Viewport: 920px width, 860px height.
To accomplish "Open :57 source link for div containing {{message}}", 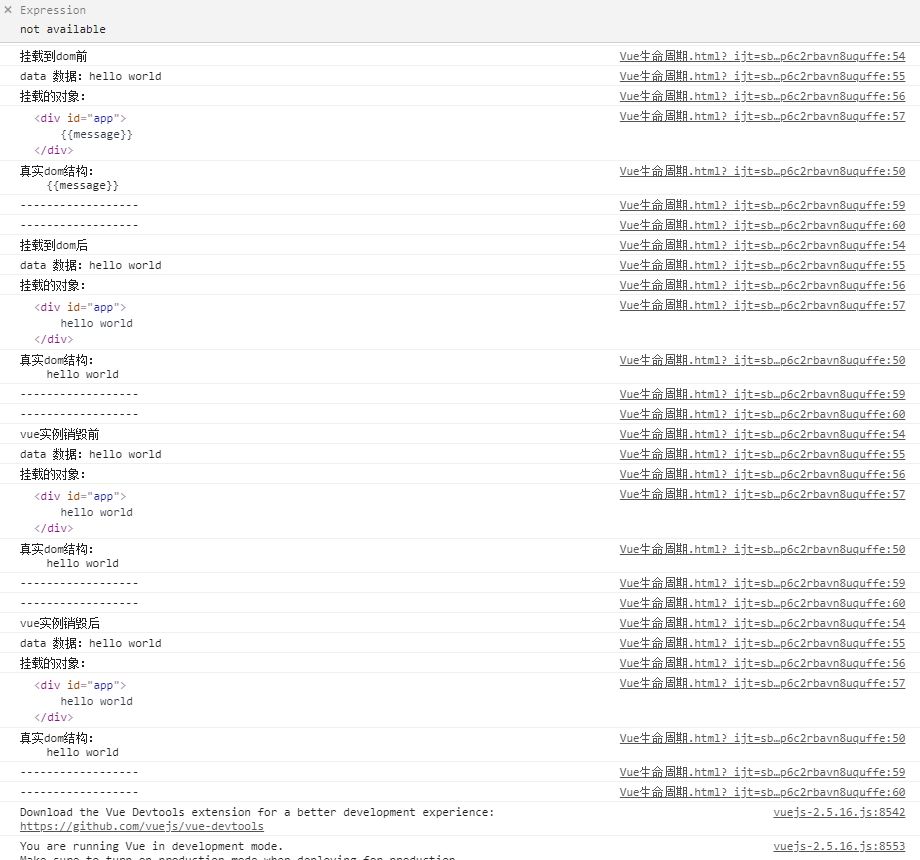I will pyautogui.click(x=762, y=116).
